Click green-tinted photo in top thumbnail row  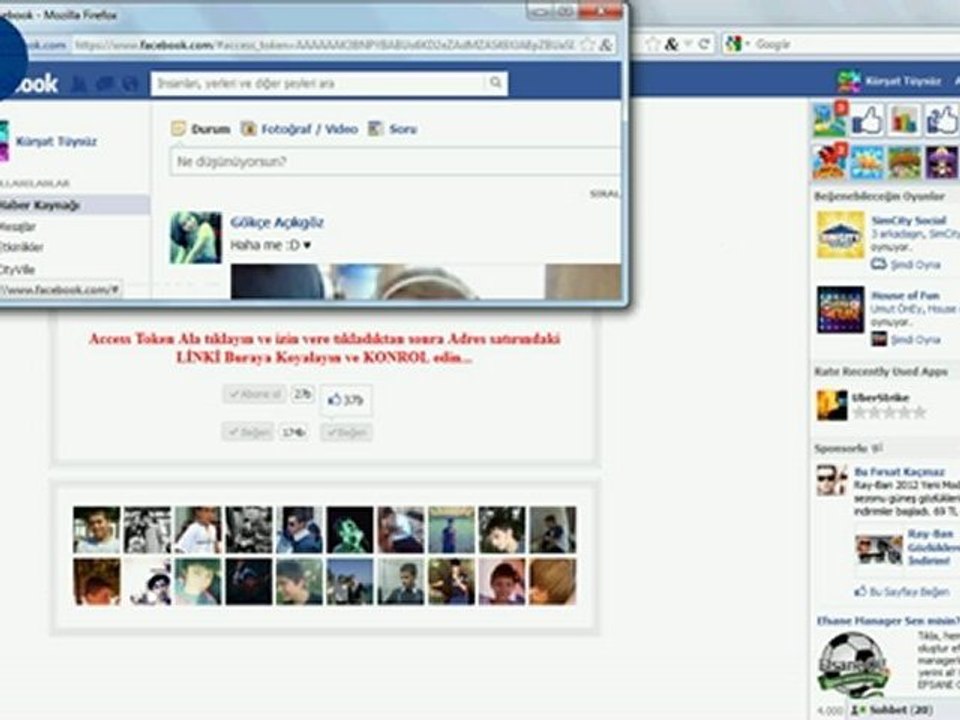(x=350, y=530)
